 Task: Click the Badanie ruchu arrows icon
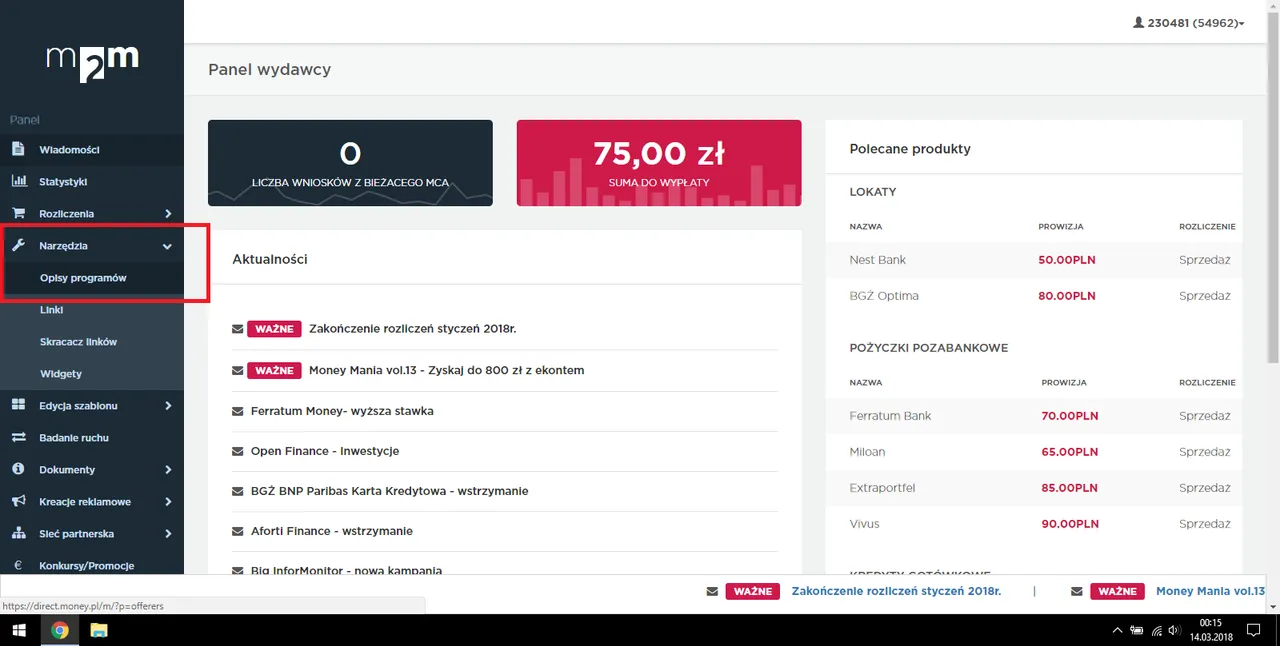(18, 437)
